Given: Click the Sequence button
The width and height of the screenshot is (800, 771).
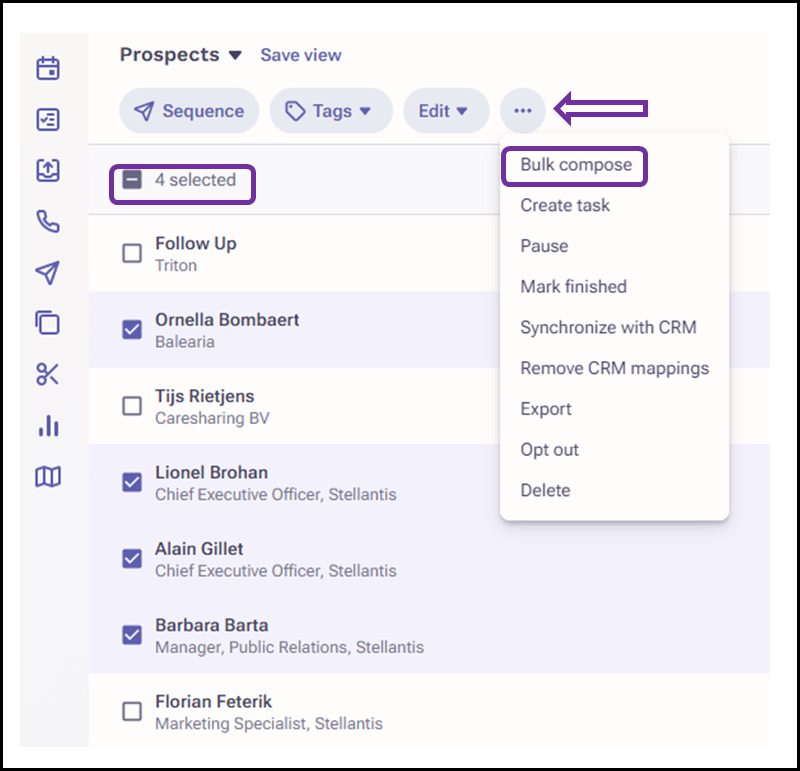Looking at the screenshot, I should tap(189, 111).
